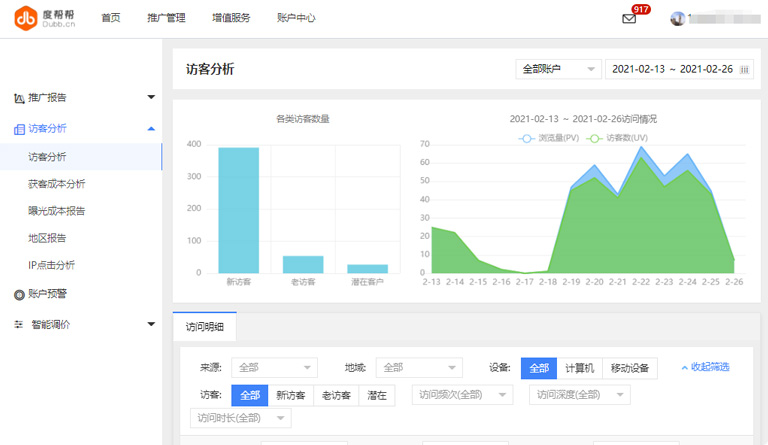
Task: Select 移动设备 device filter
Action: coord(630,368)
